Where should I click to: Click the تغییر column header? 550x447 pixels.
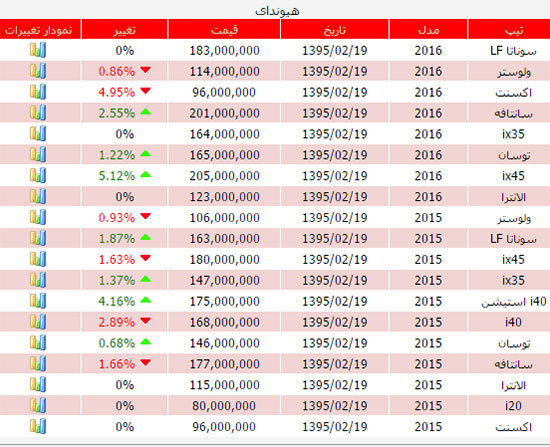125,29
